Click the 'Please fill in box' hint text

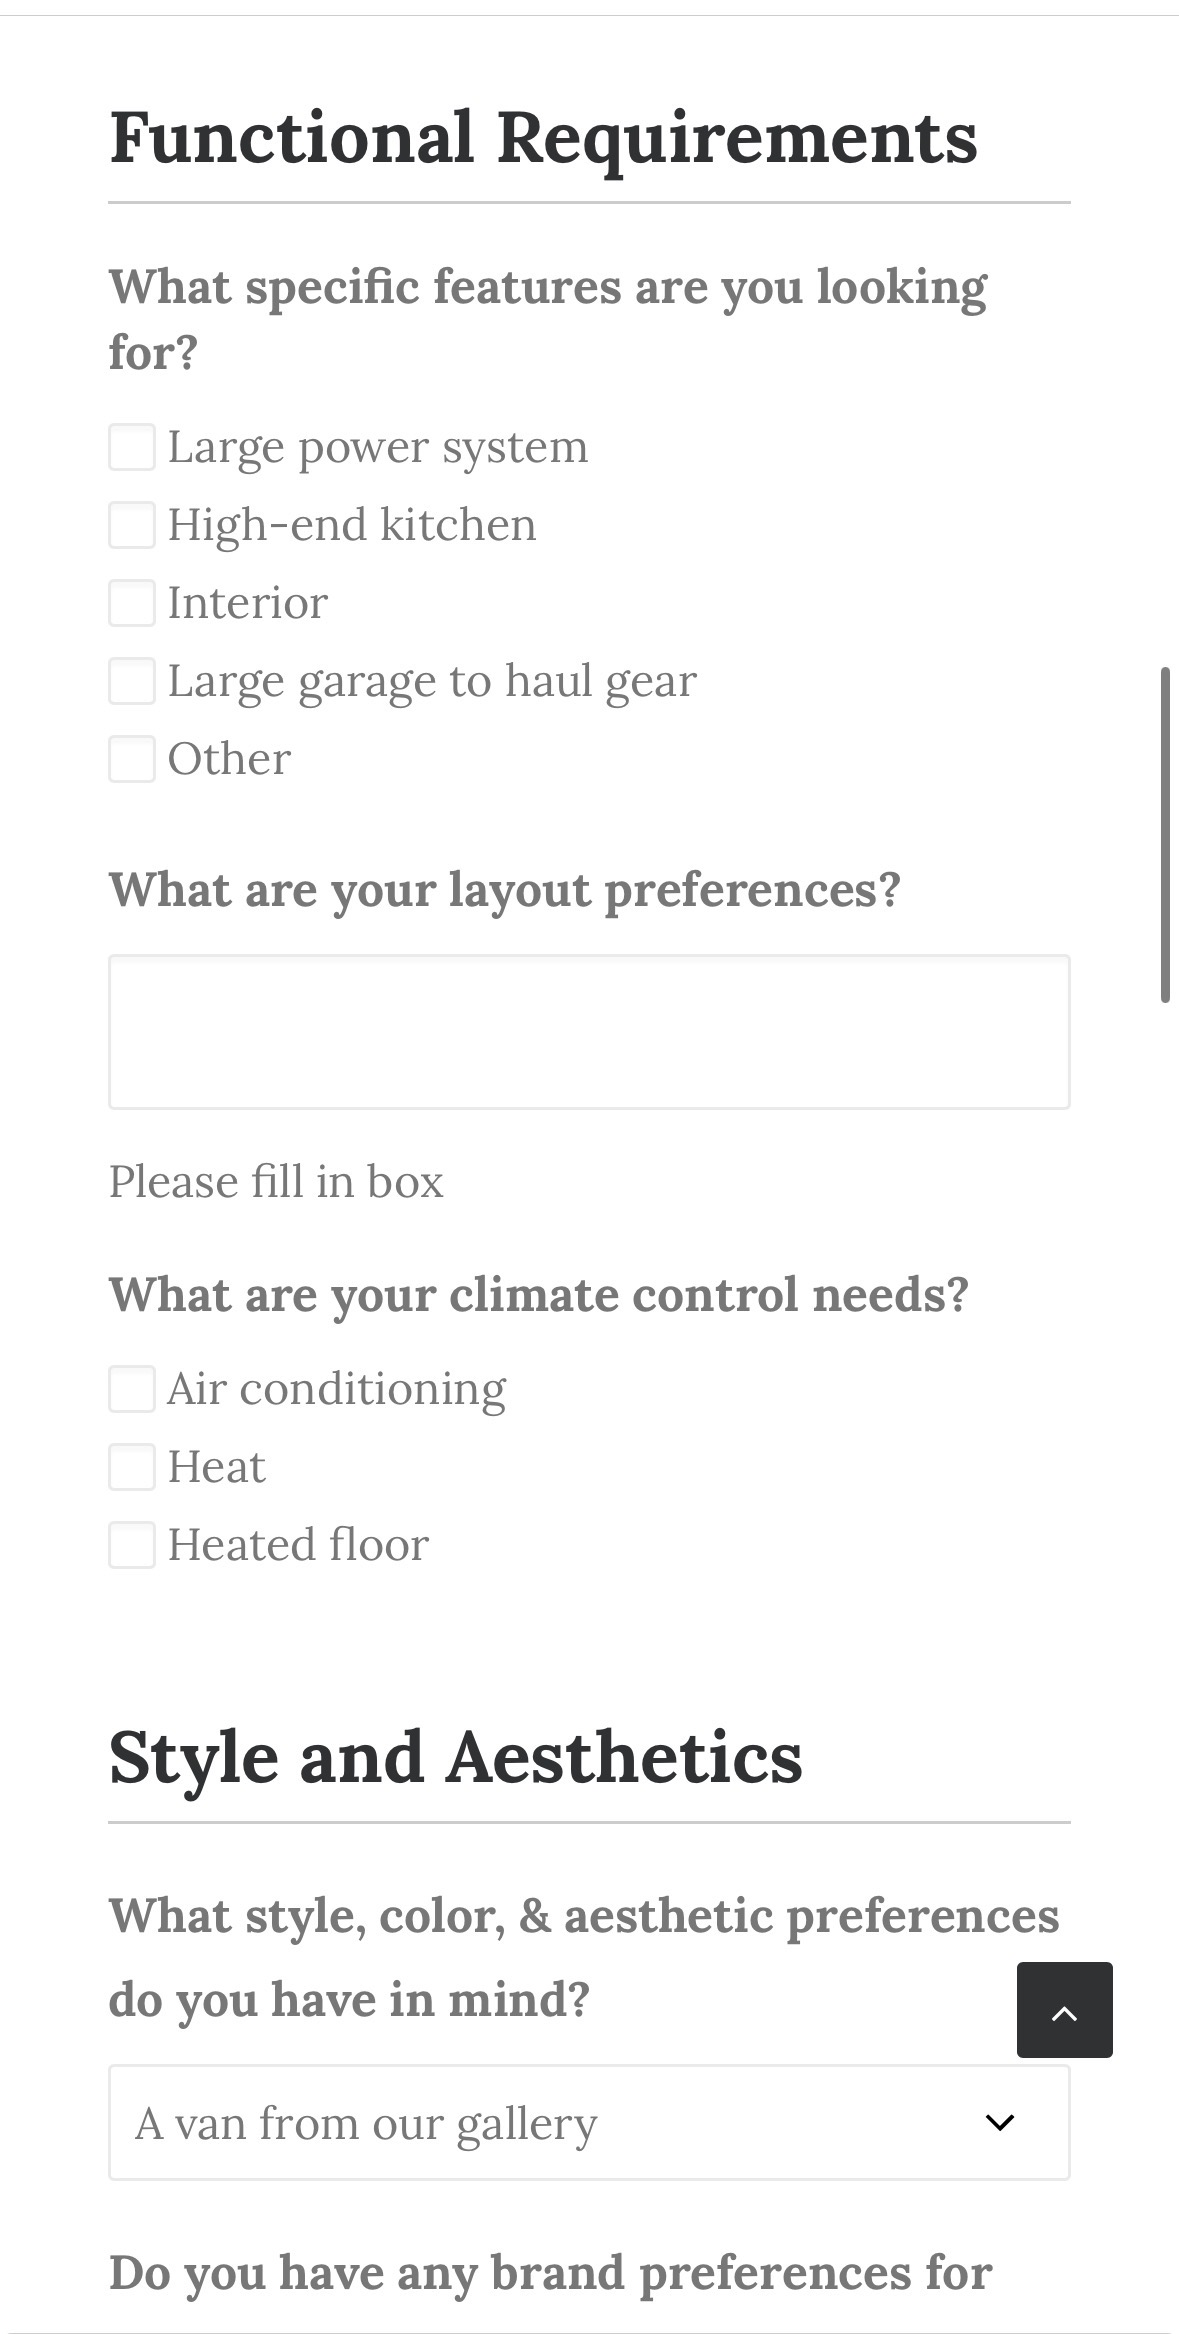pos(276,1182)
